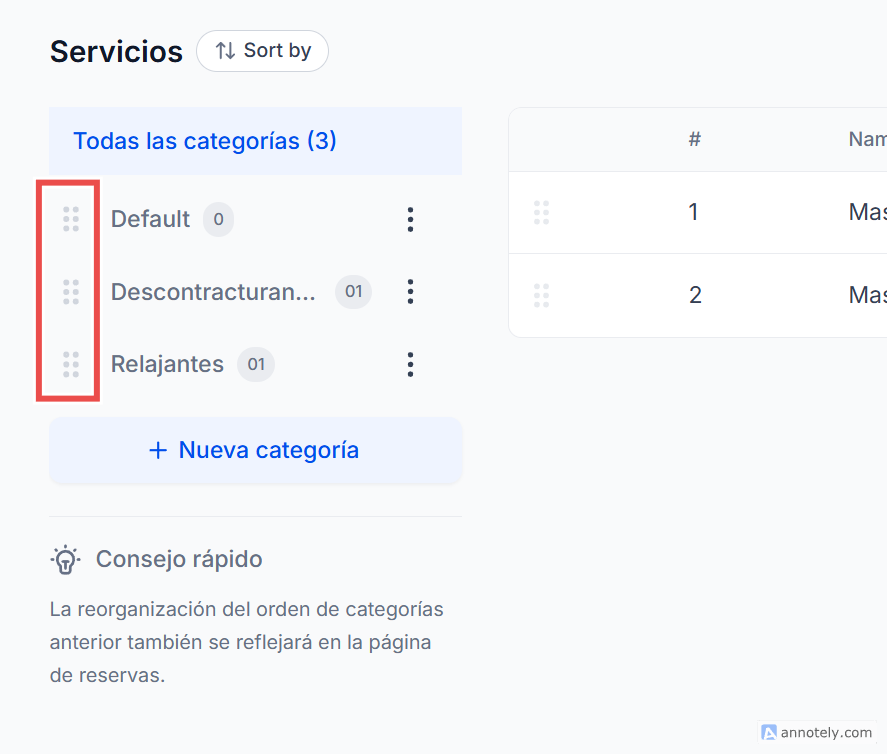Click the drag handle for table row 1

[x=542, y=212]
